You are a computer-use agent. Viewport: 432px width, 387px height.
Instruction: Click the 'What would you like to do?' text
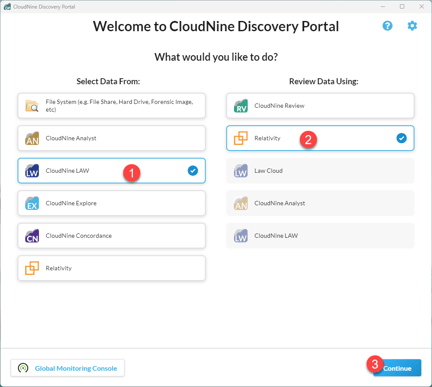[x=216, y=57]
